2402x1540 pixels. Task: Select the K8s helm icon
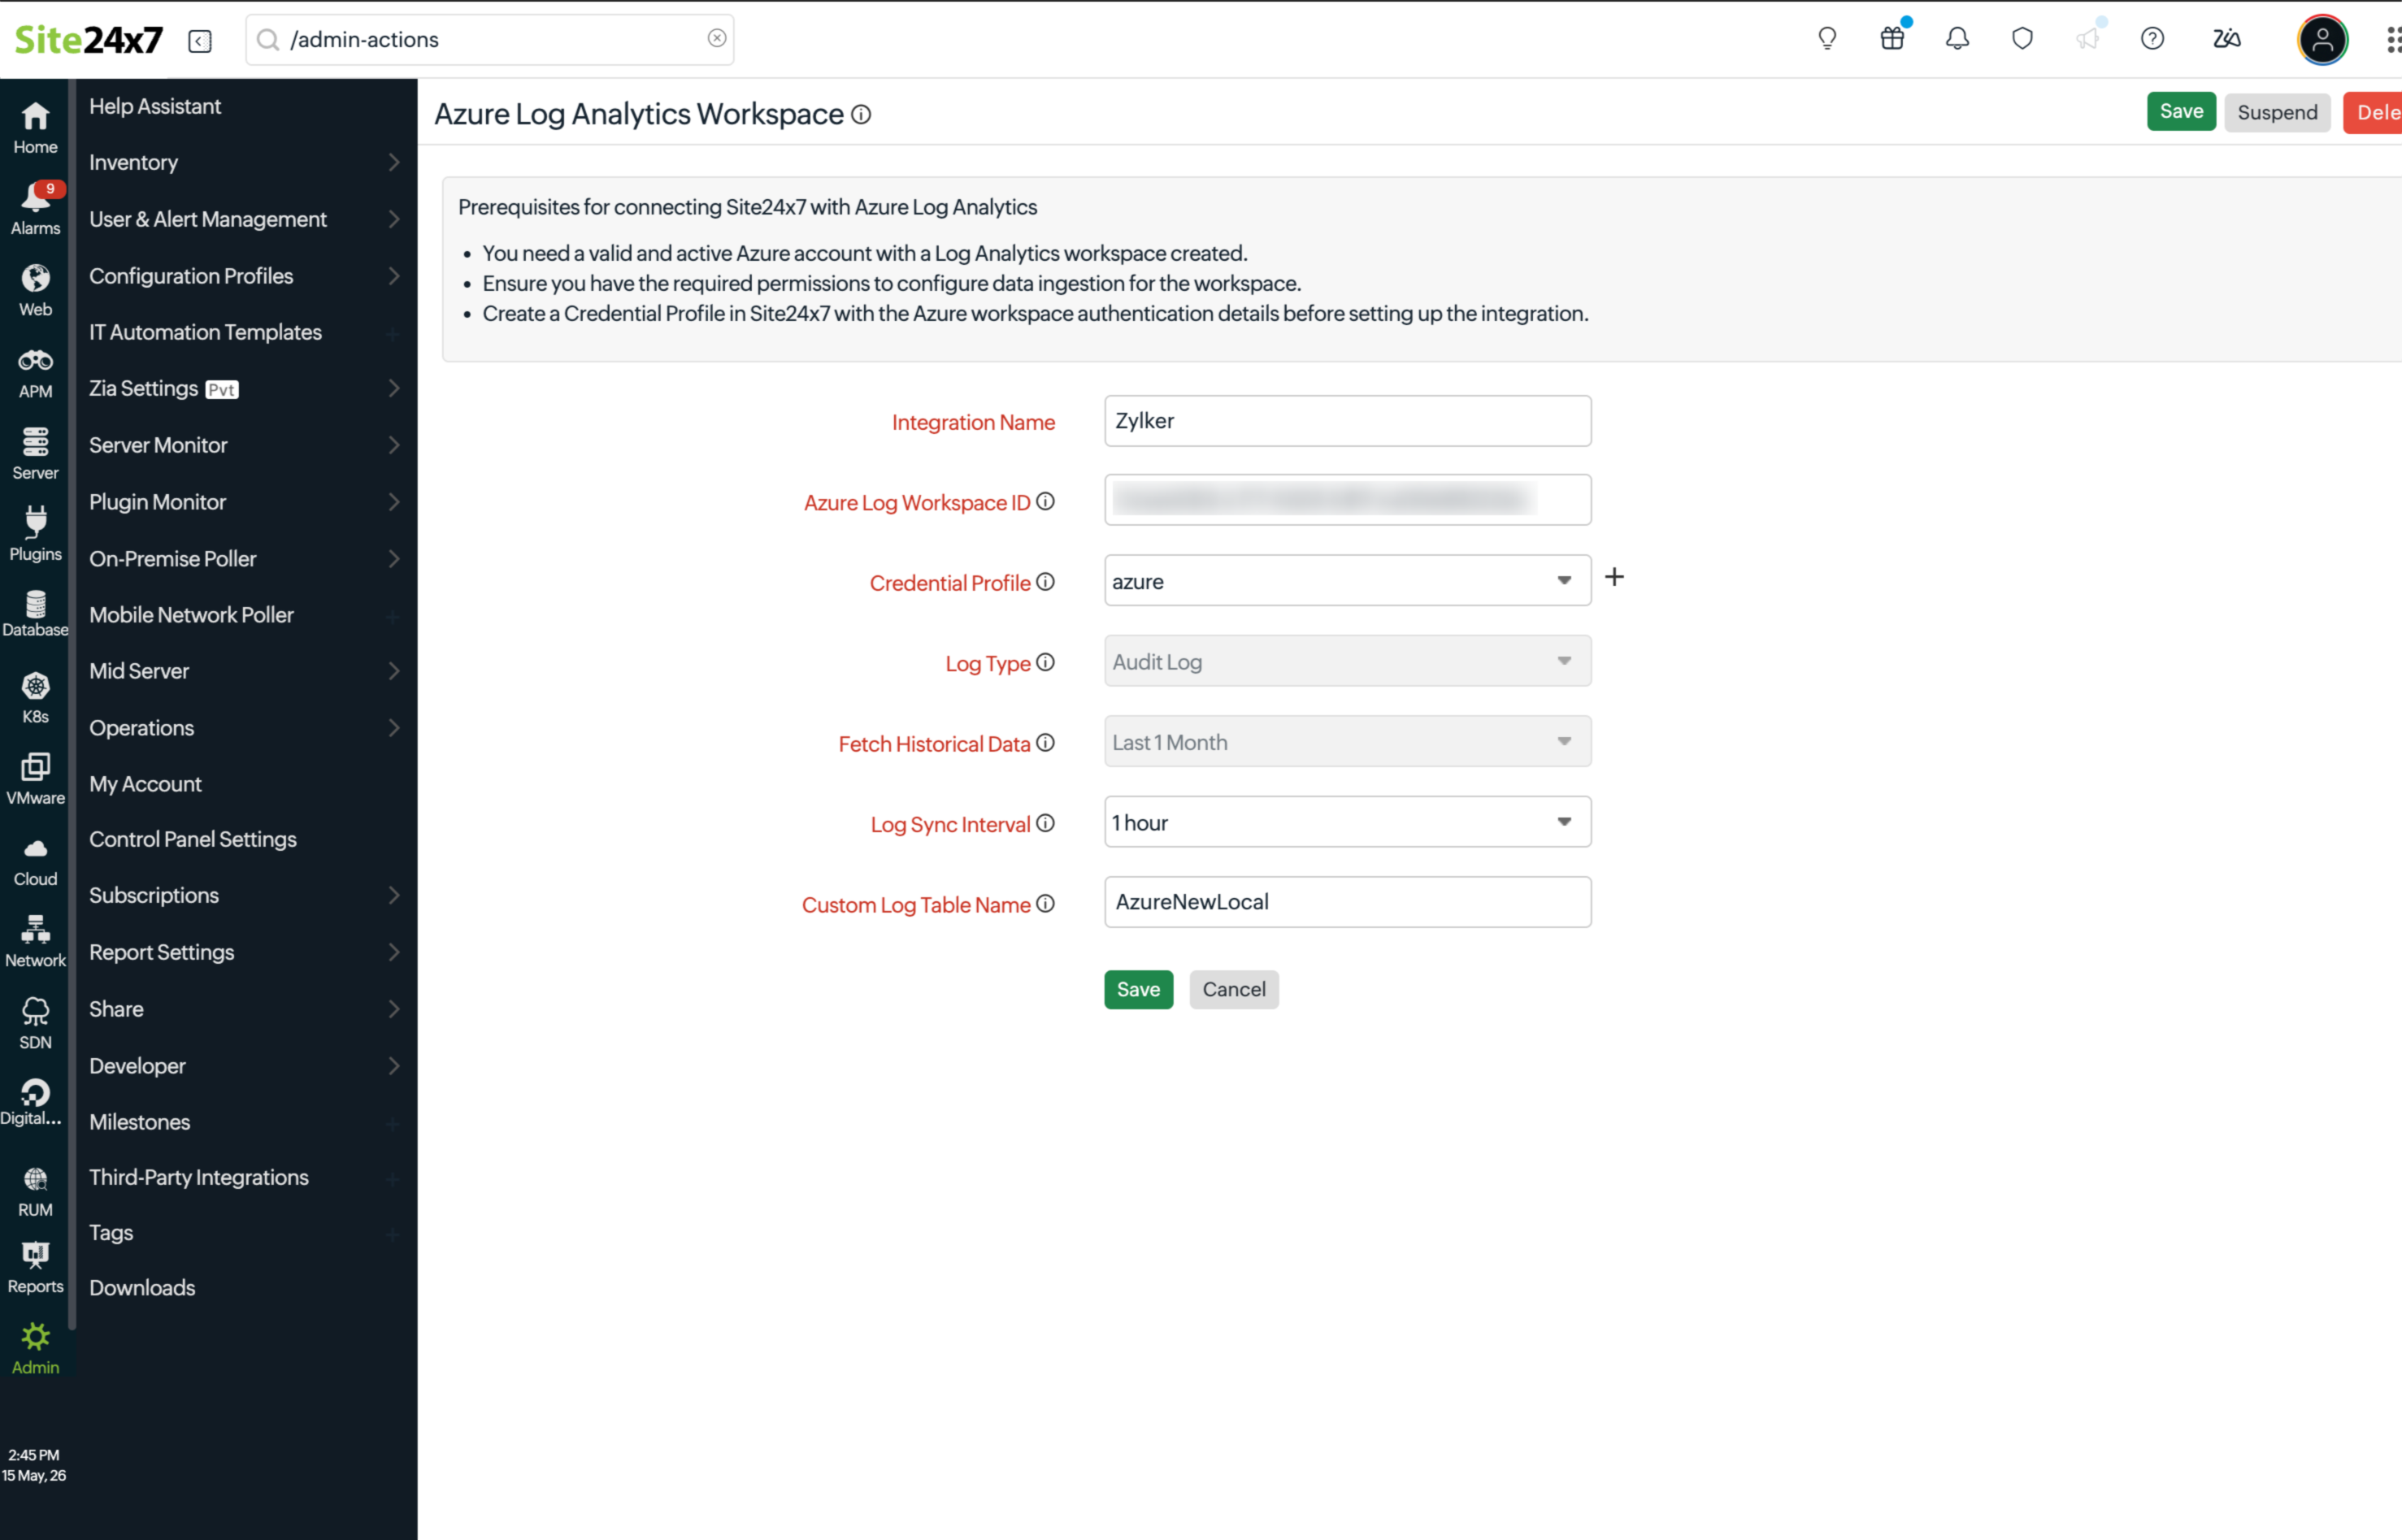35,698
